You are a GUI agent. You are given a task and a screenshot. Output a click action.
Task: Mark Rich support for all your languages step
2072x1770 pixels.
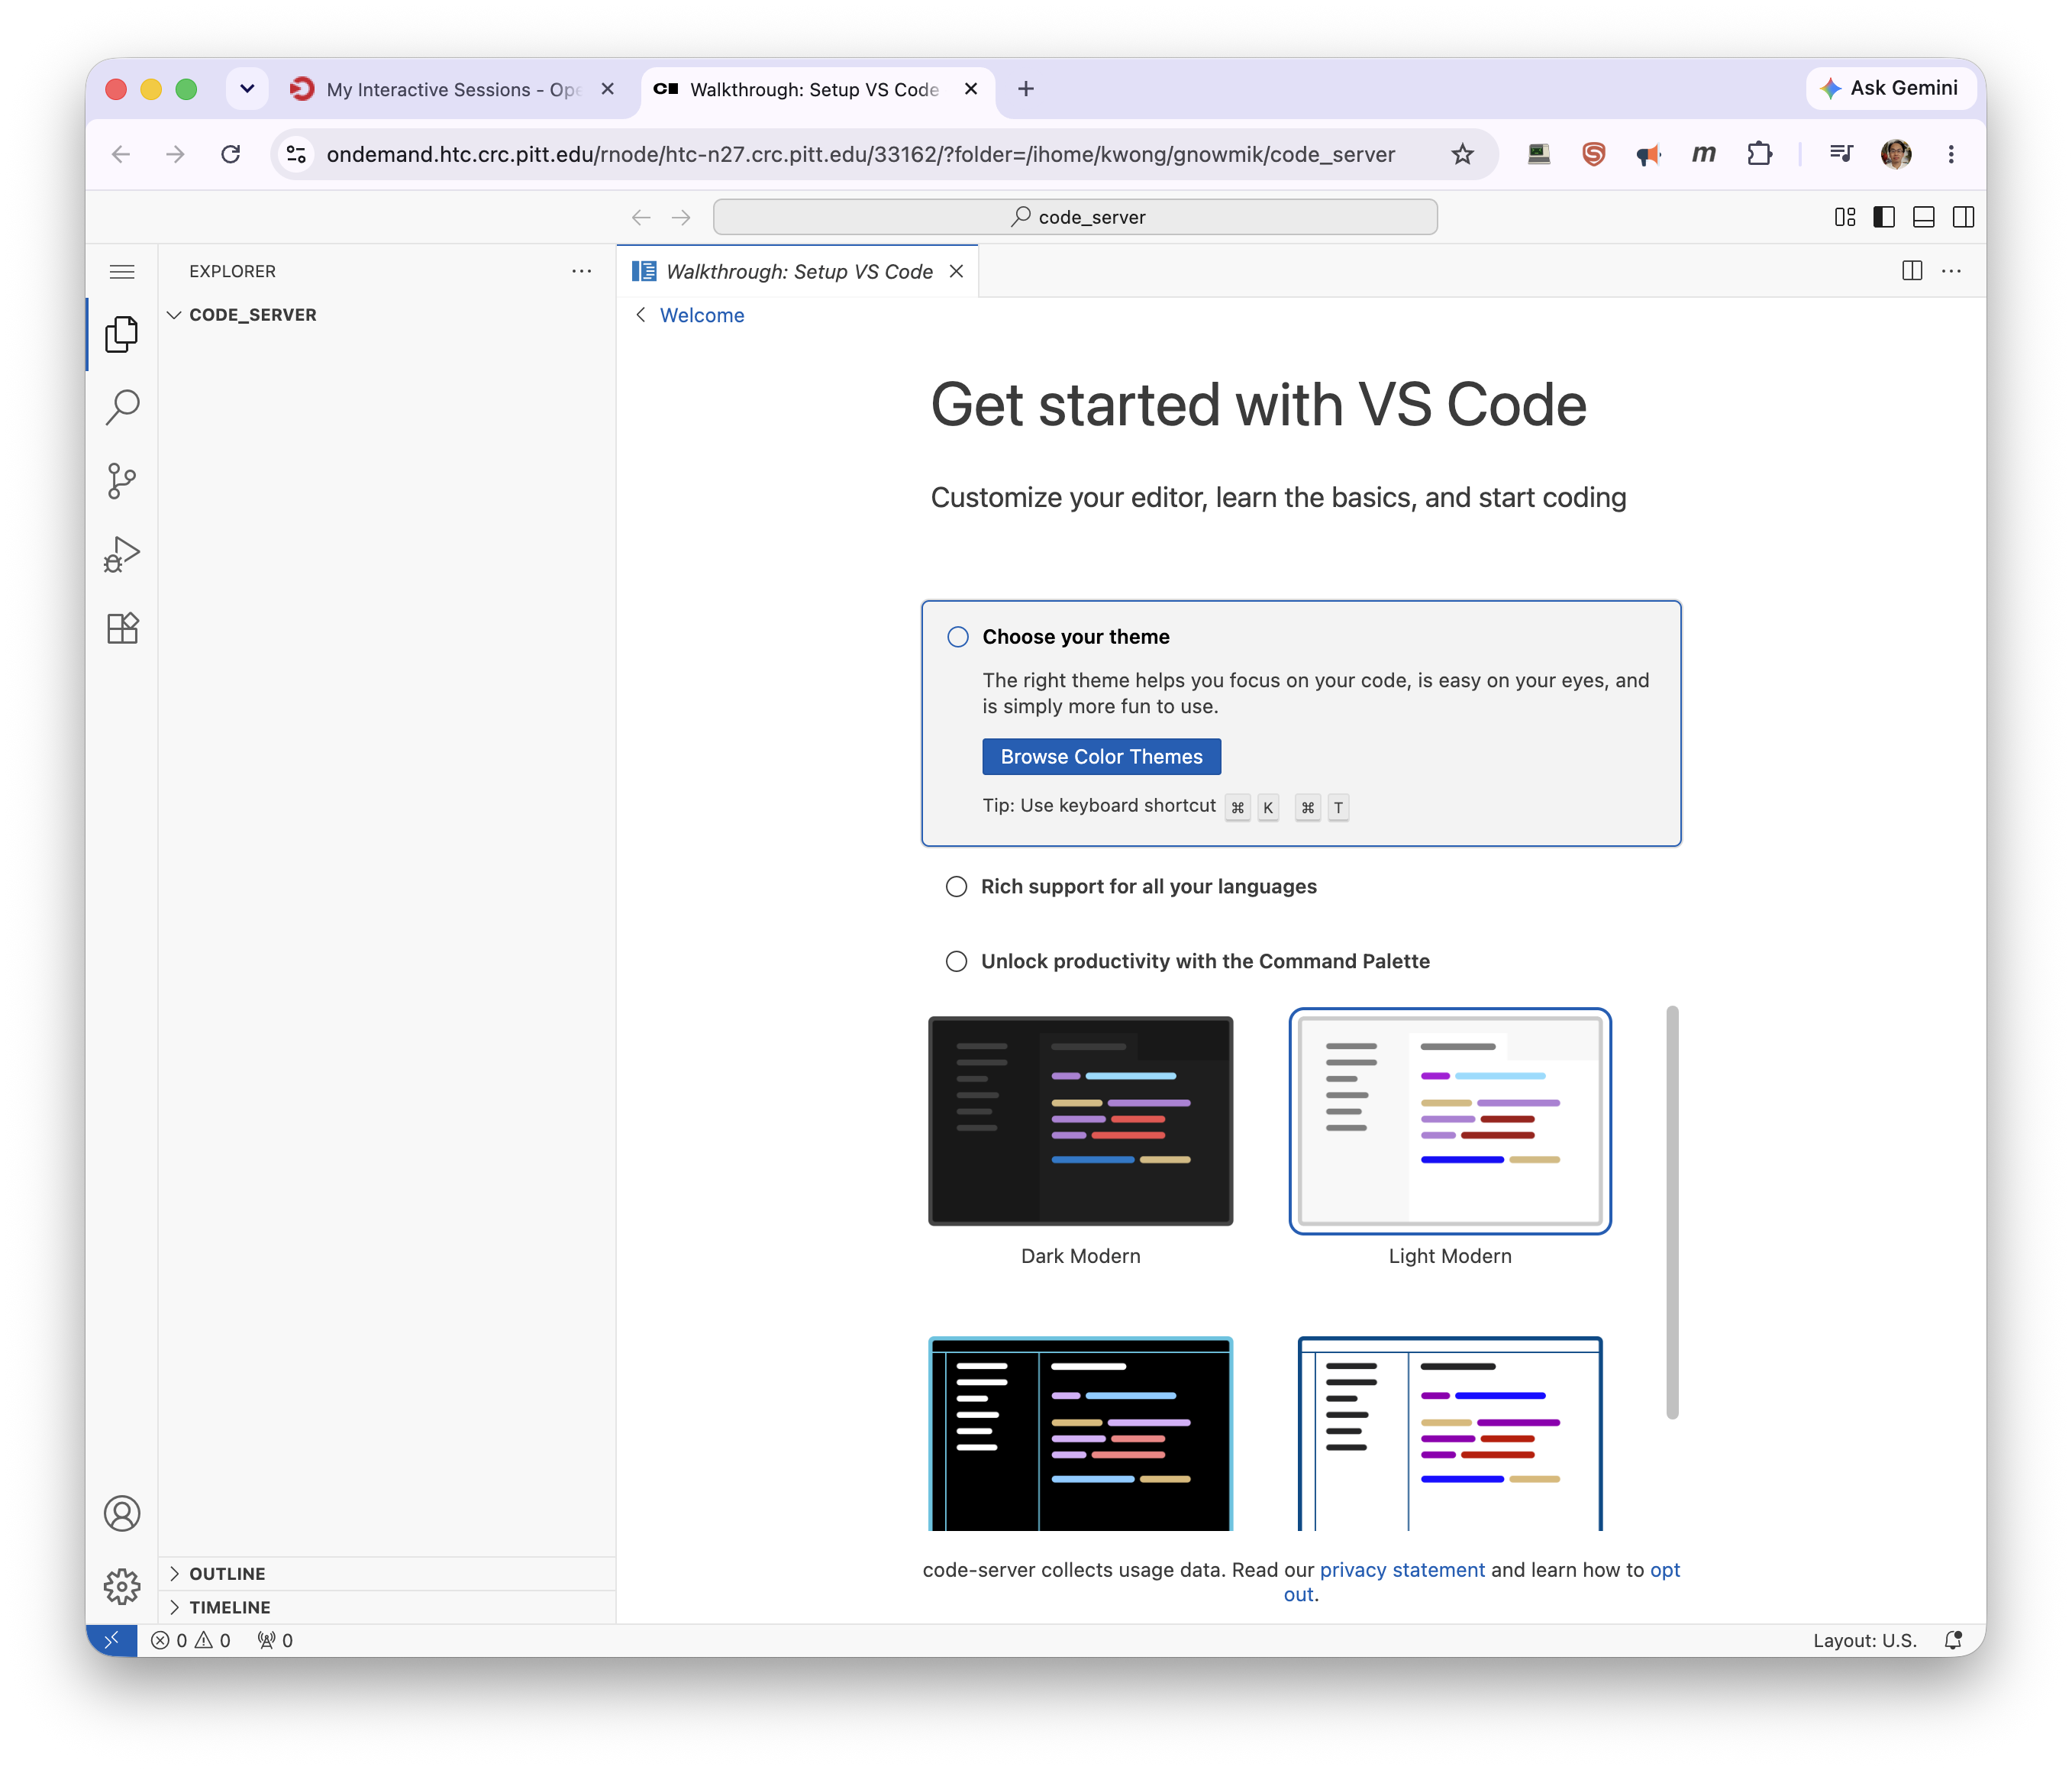click(x=957, y=887)
